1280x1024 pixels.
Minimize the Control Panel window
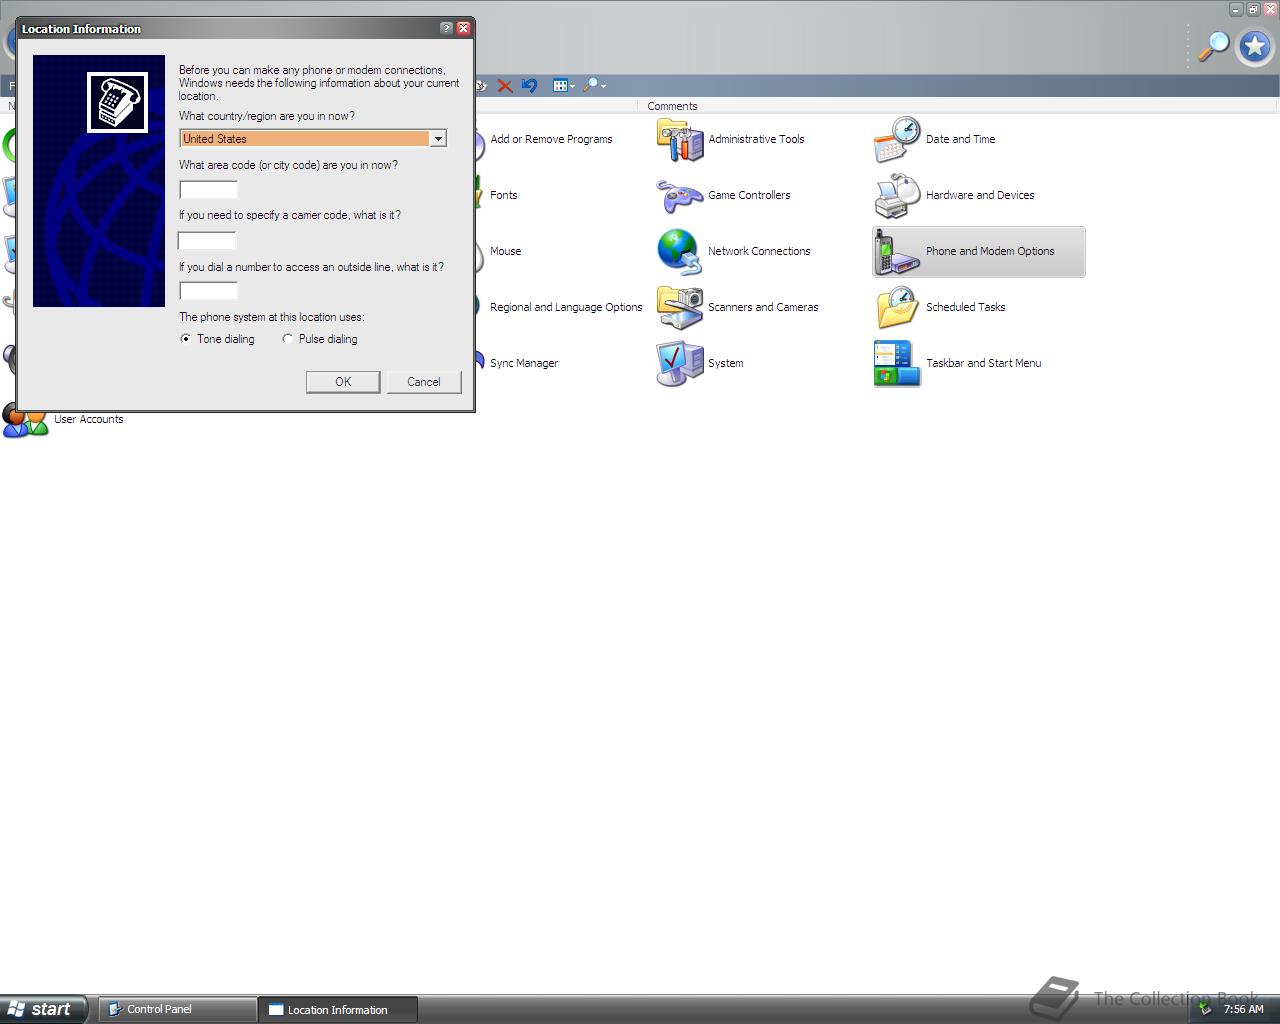pos(1236,9)
